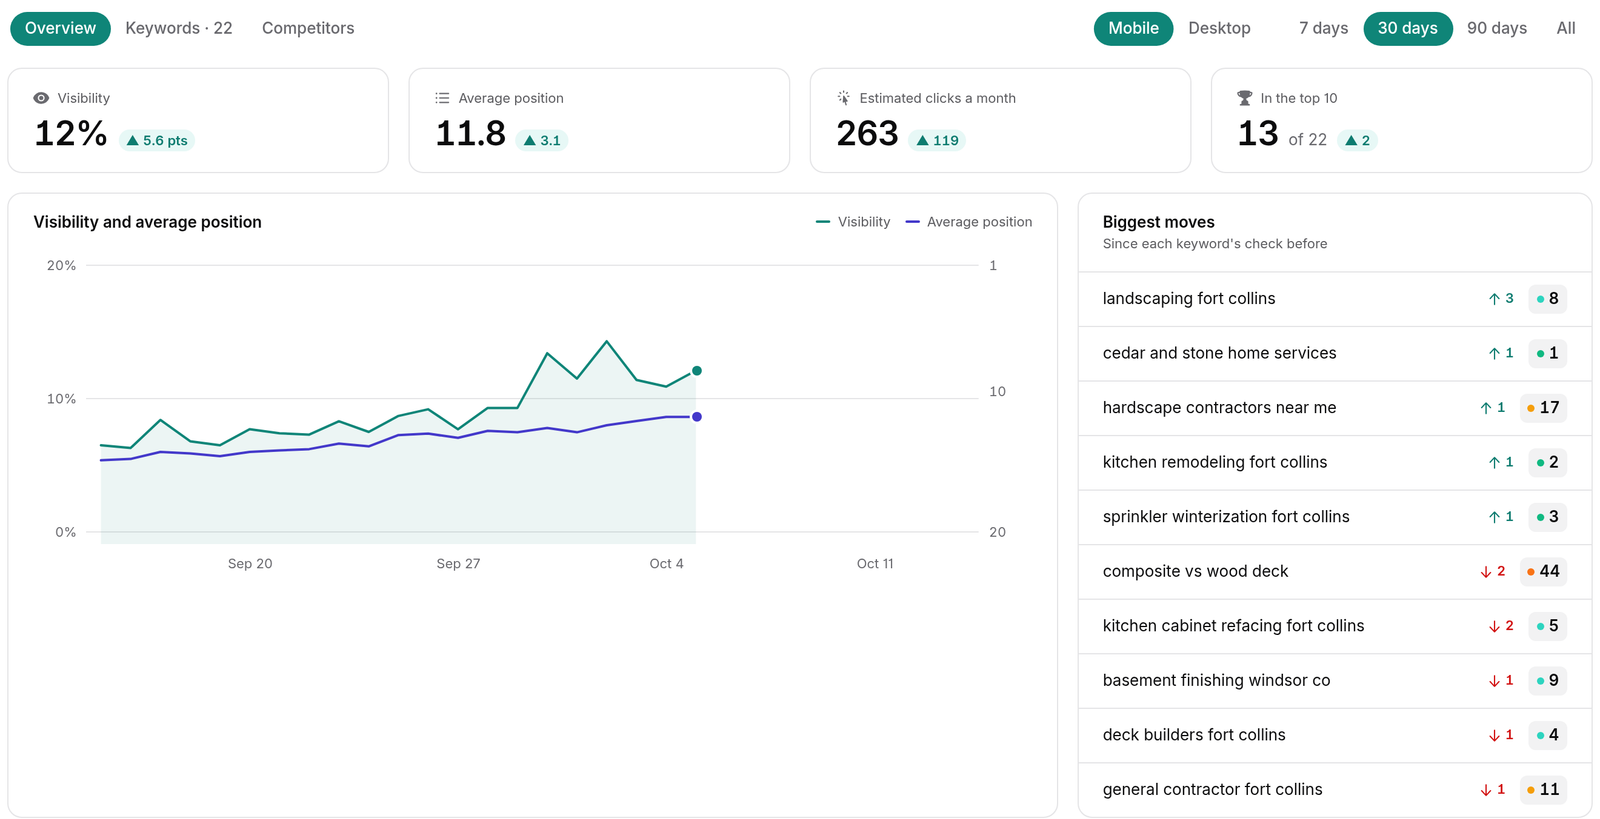
Task: Click the 263 estimated clicks value
Action: (x=868, y=134)
